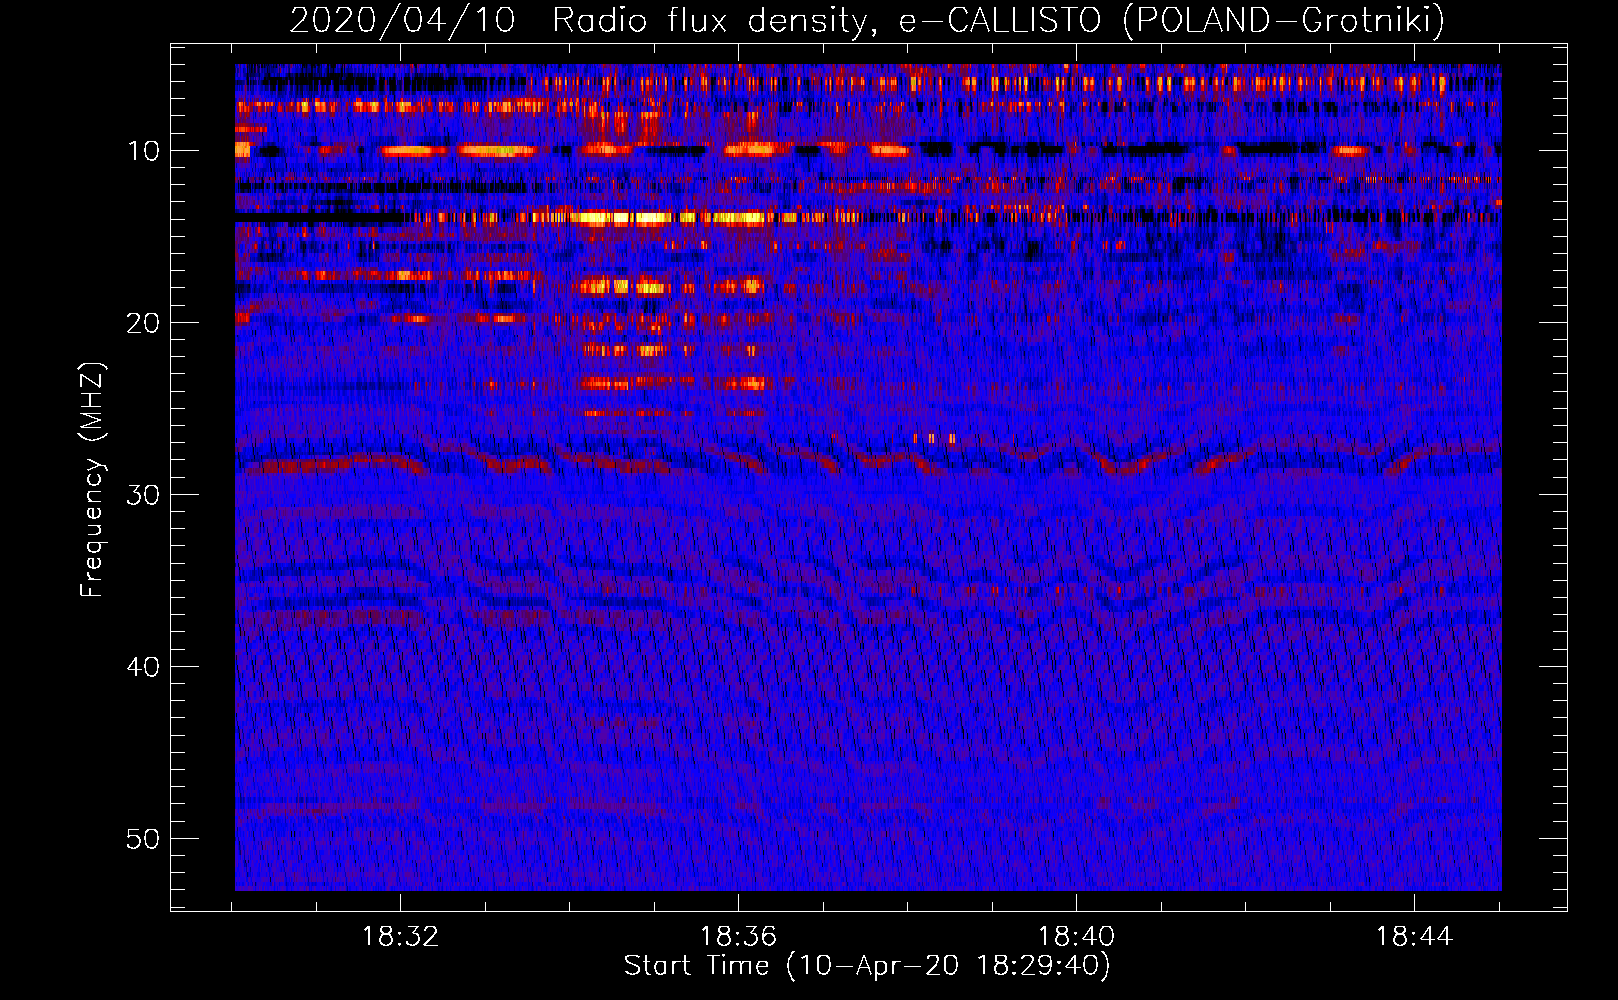Click the 'Start Time (10-Apr-20 18:29:40)' axis label
This screenshot has height=1000, width=1618.
click(867, 966)
